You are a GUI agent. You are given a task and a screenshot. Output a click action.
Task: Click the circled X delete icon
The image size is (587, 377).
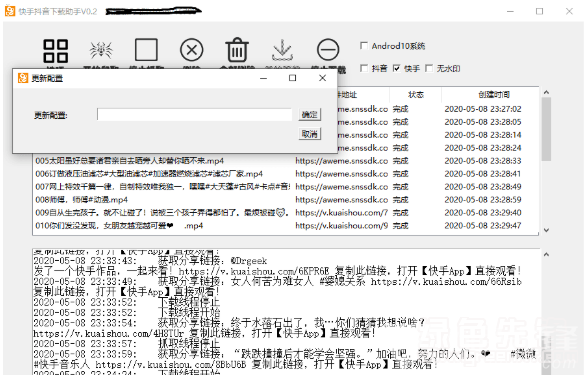coord(192,50)
